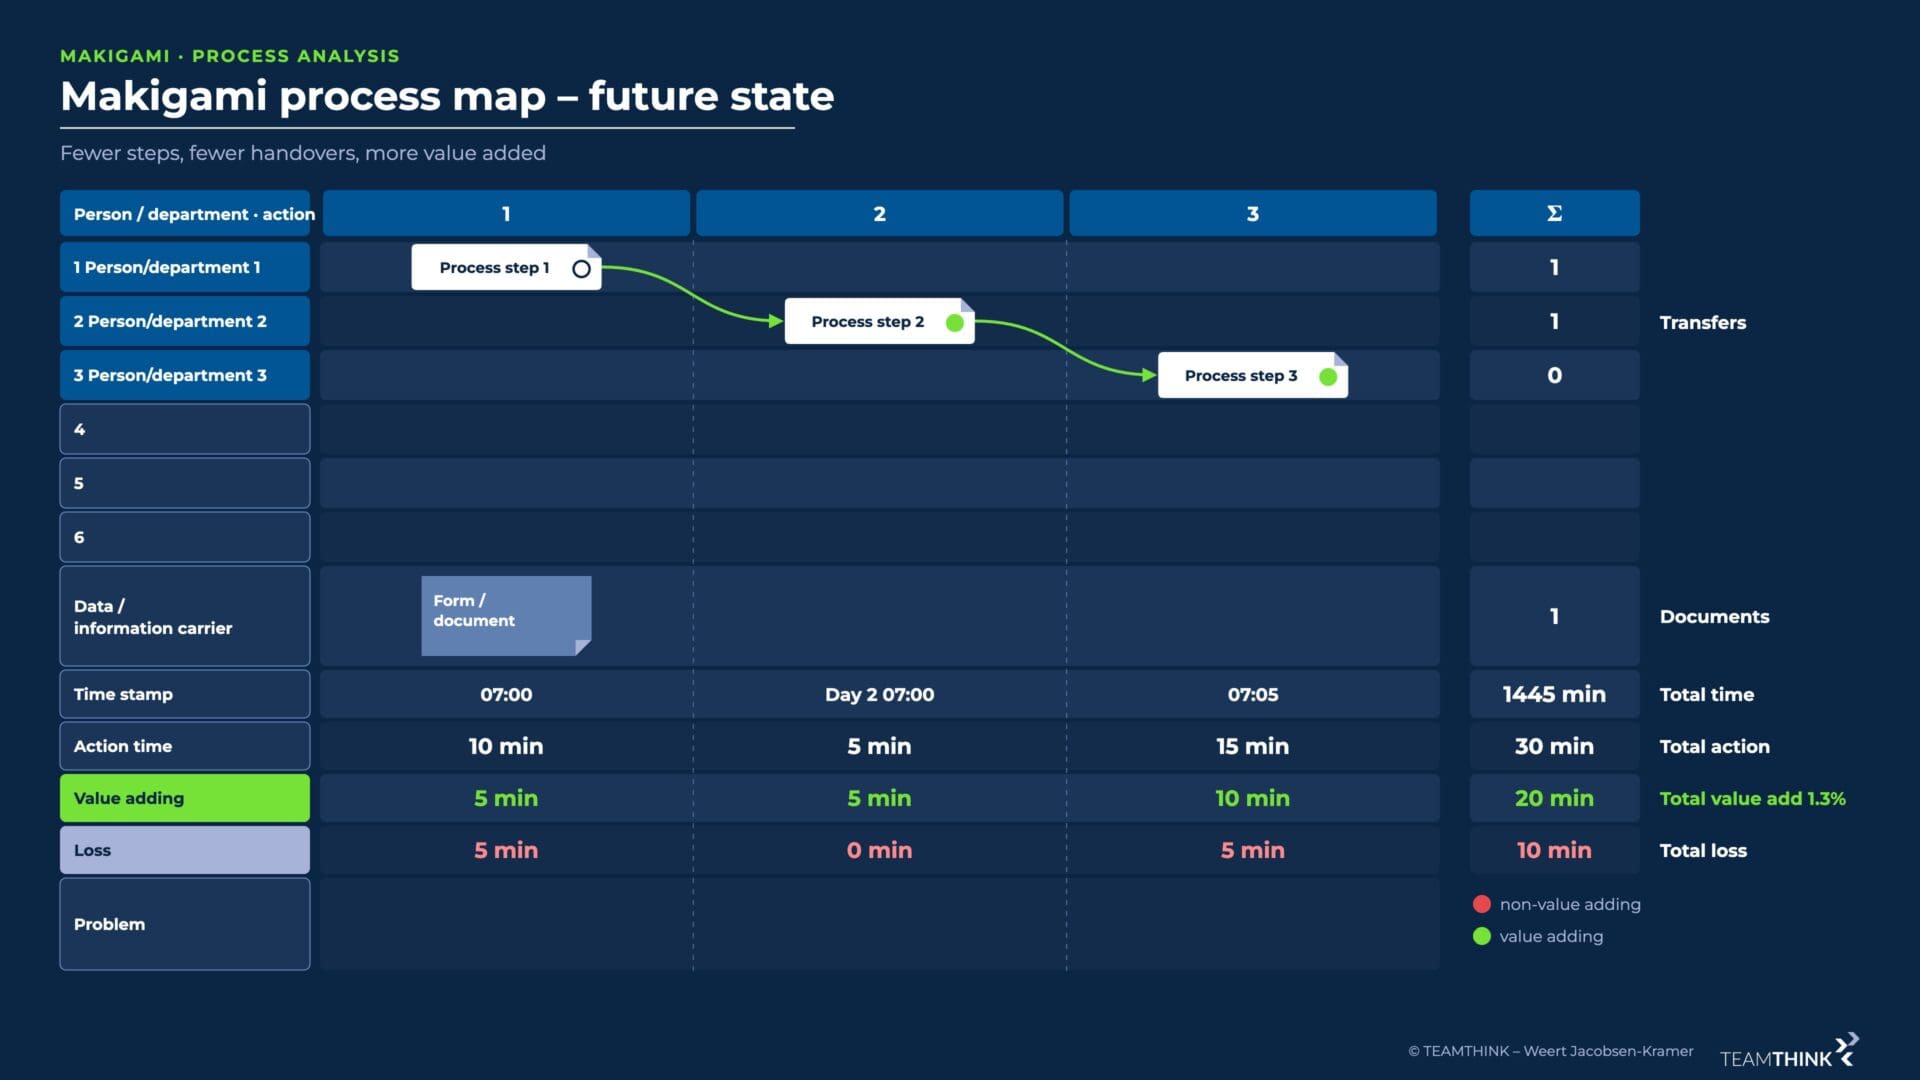The width and height of the screenshot is (1920, 1080).
Task: Select row 2 Person/department 2 label
Action: 185,321
